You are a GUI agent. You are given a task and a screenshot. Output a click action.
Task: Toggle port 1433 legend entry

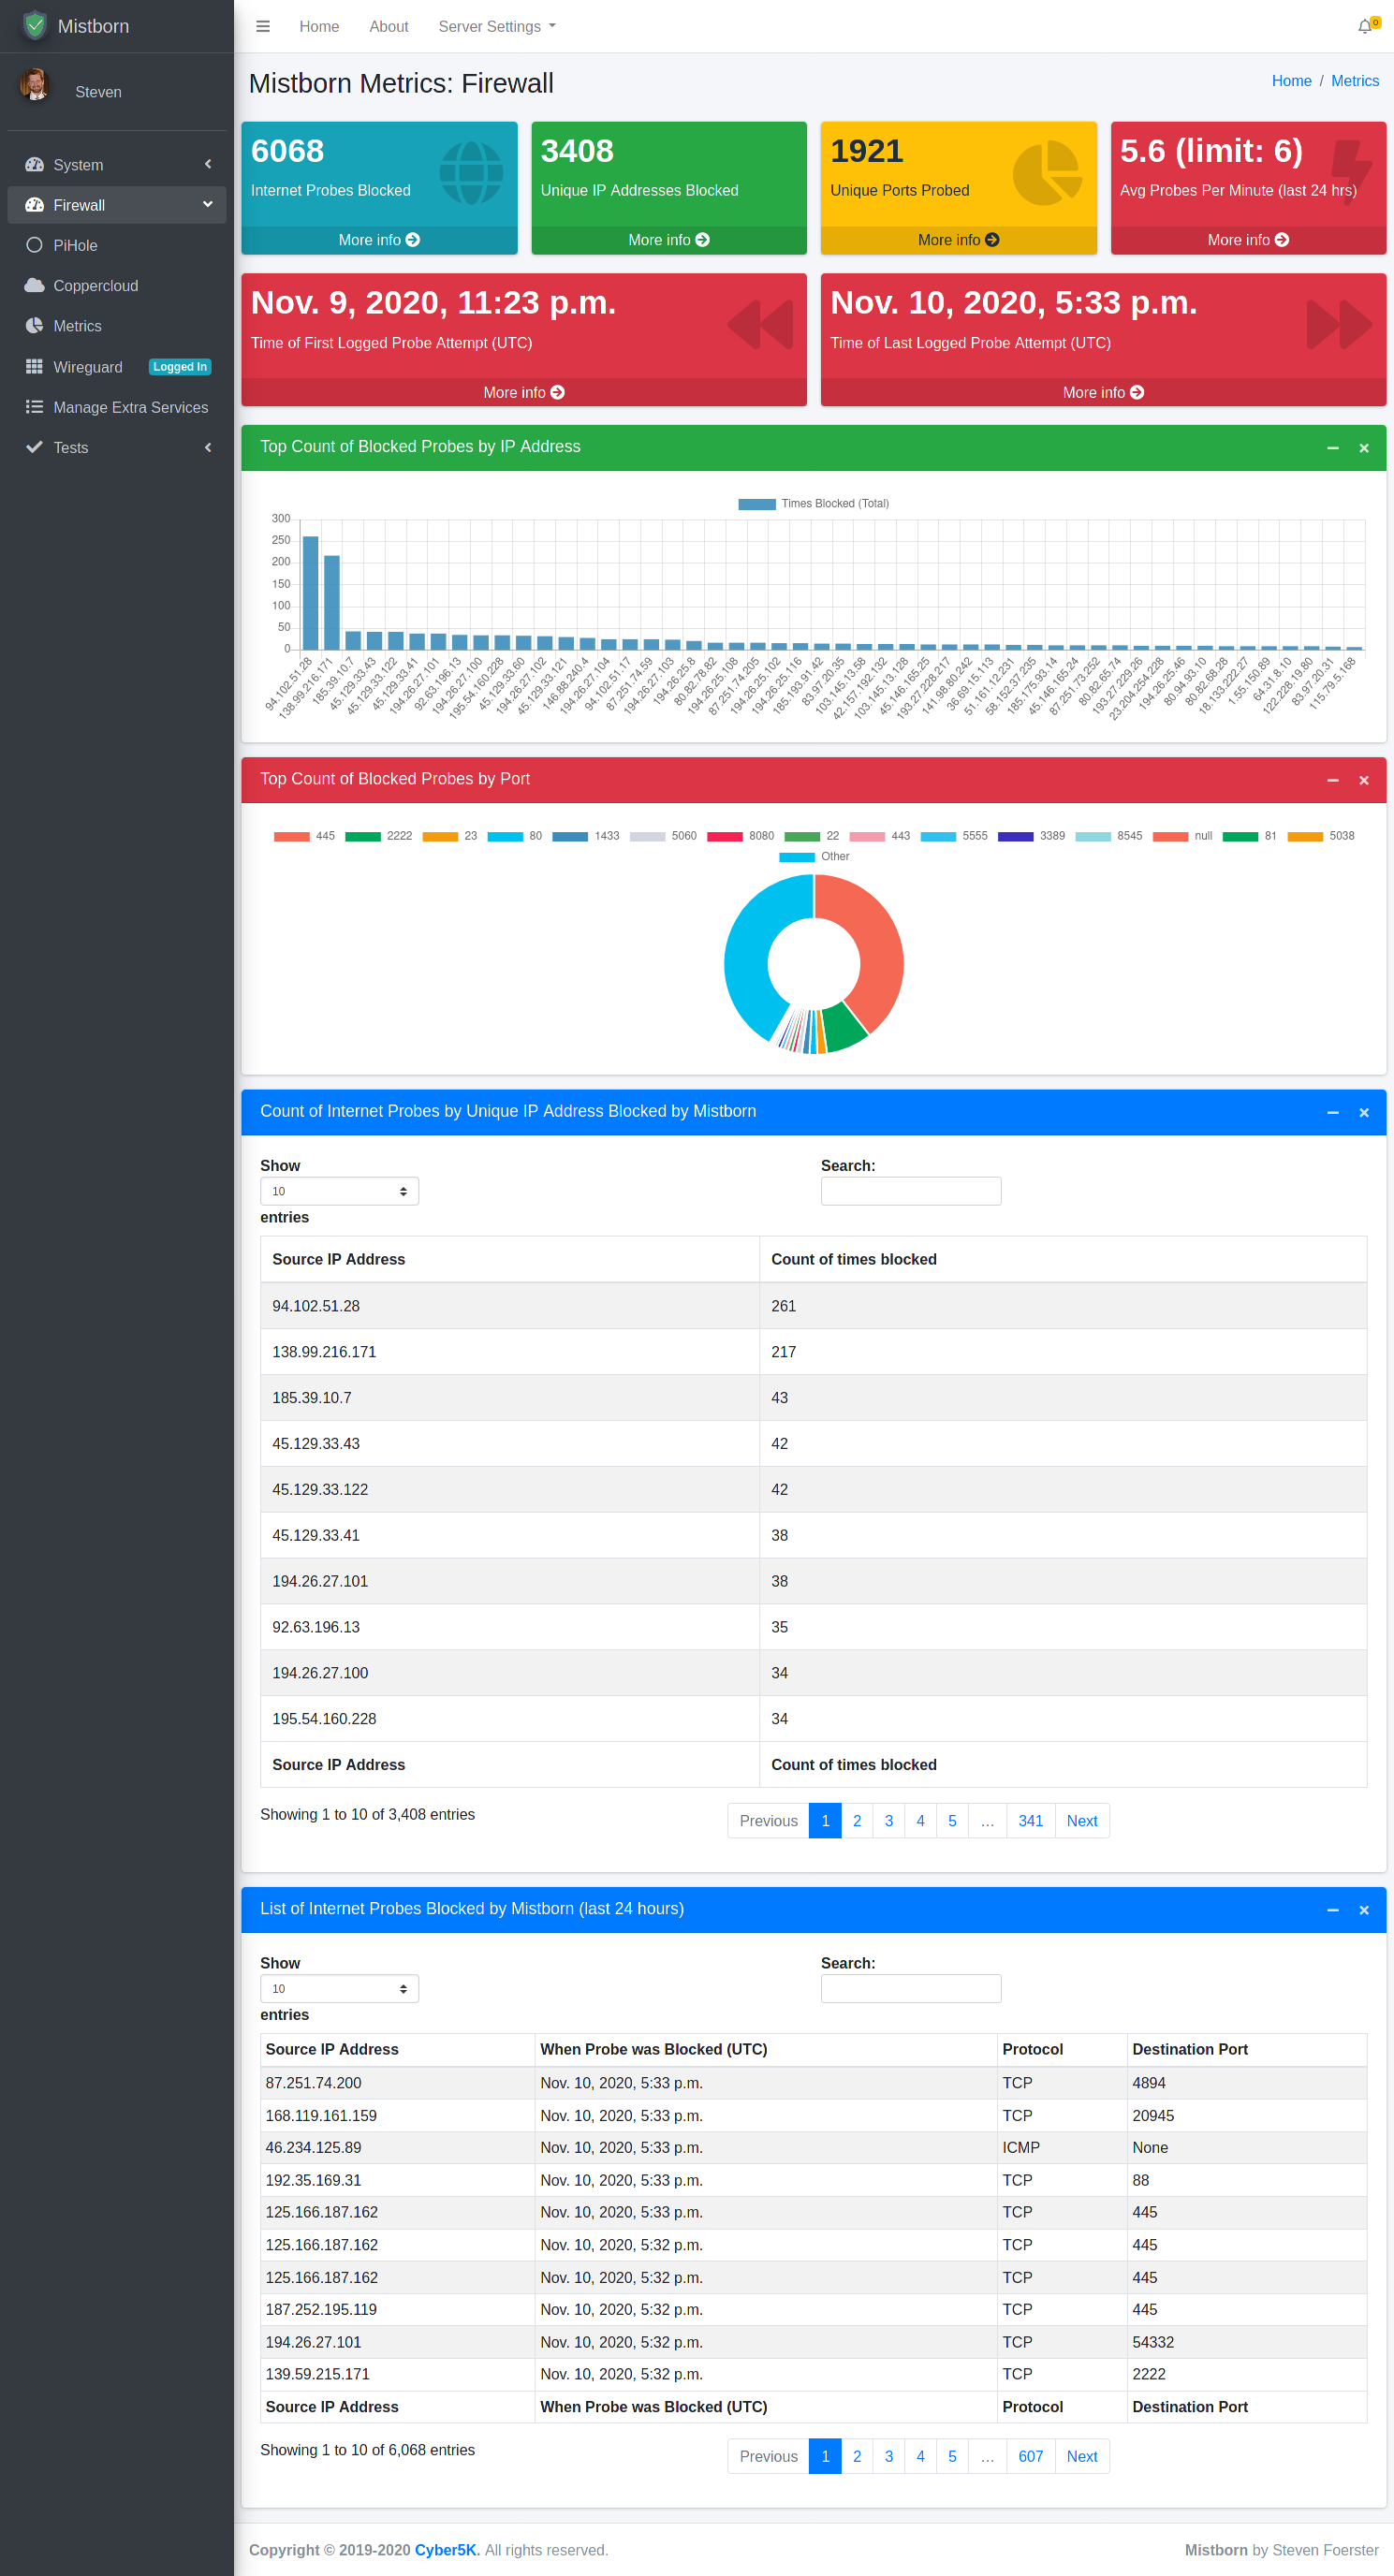click(586, 836)
